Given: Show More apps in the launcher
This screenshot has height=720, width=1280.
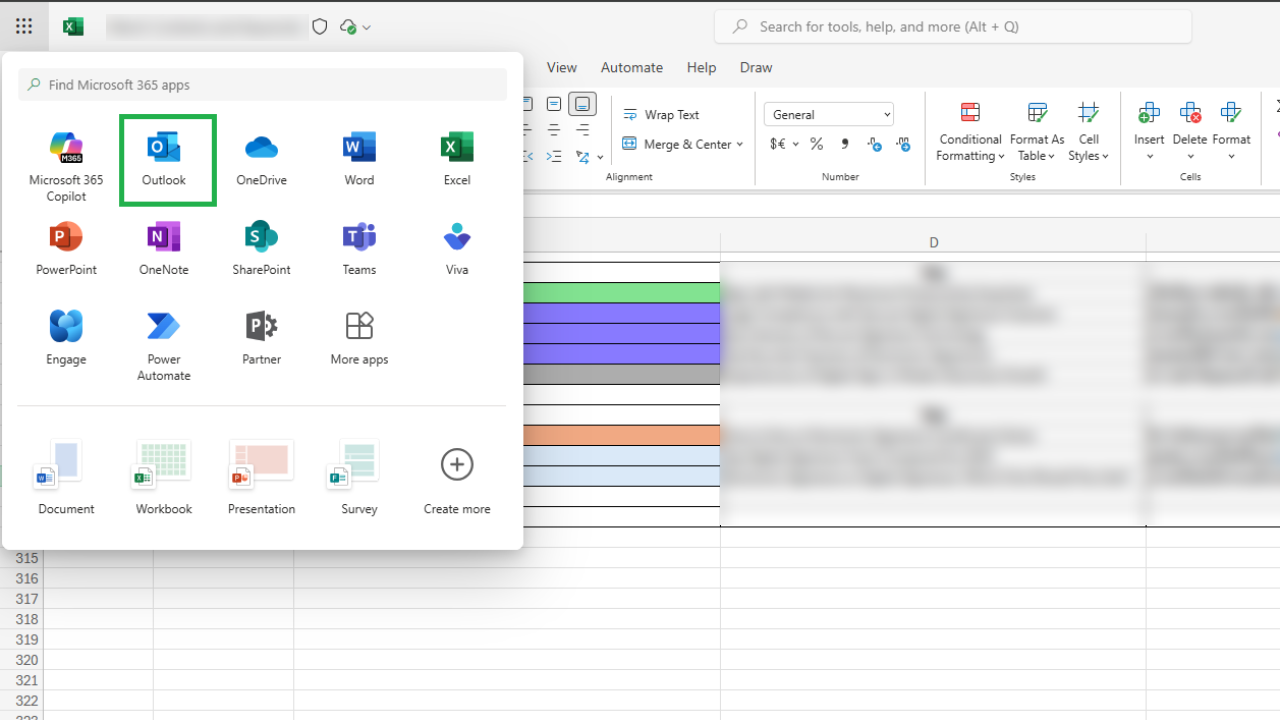Looking at the screenshot, I should [x=359, y=339].
